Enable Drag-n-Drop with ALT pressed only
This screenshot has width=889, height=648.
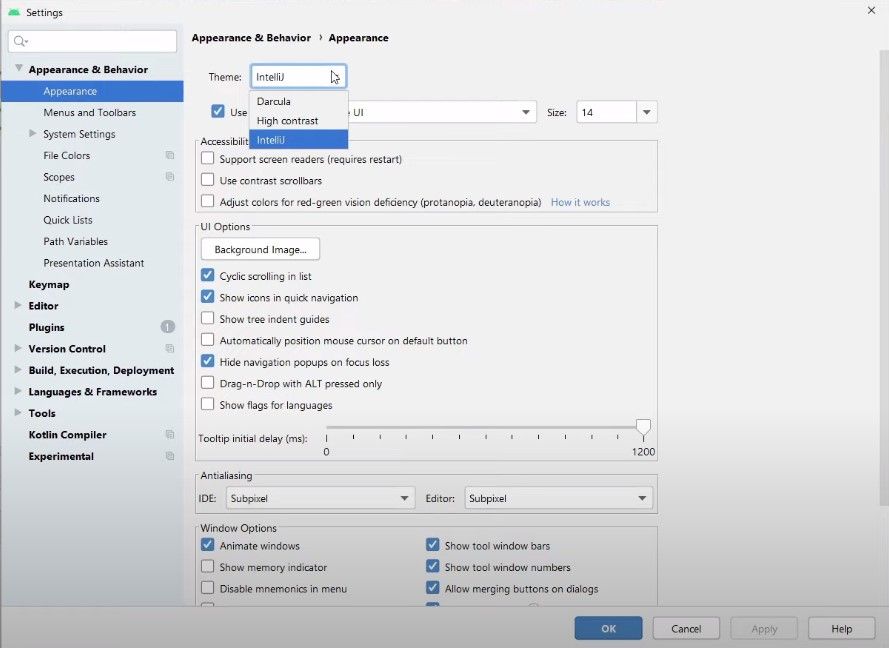coord(208,383)
